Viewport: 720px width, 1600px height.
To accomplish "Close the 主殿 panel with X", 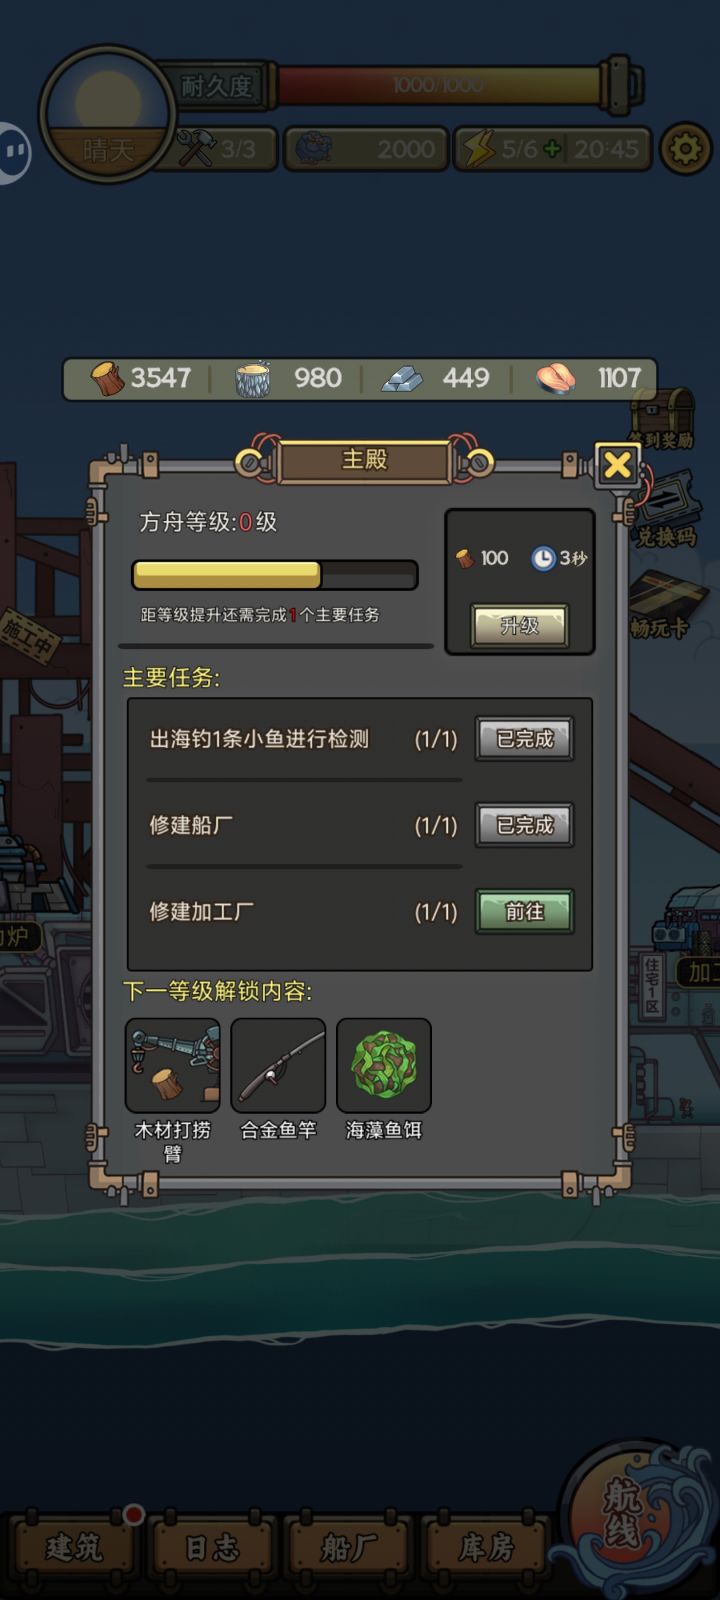I will click(x=618, y=464).
